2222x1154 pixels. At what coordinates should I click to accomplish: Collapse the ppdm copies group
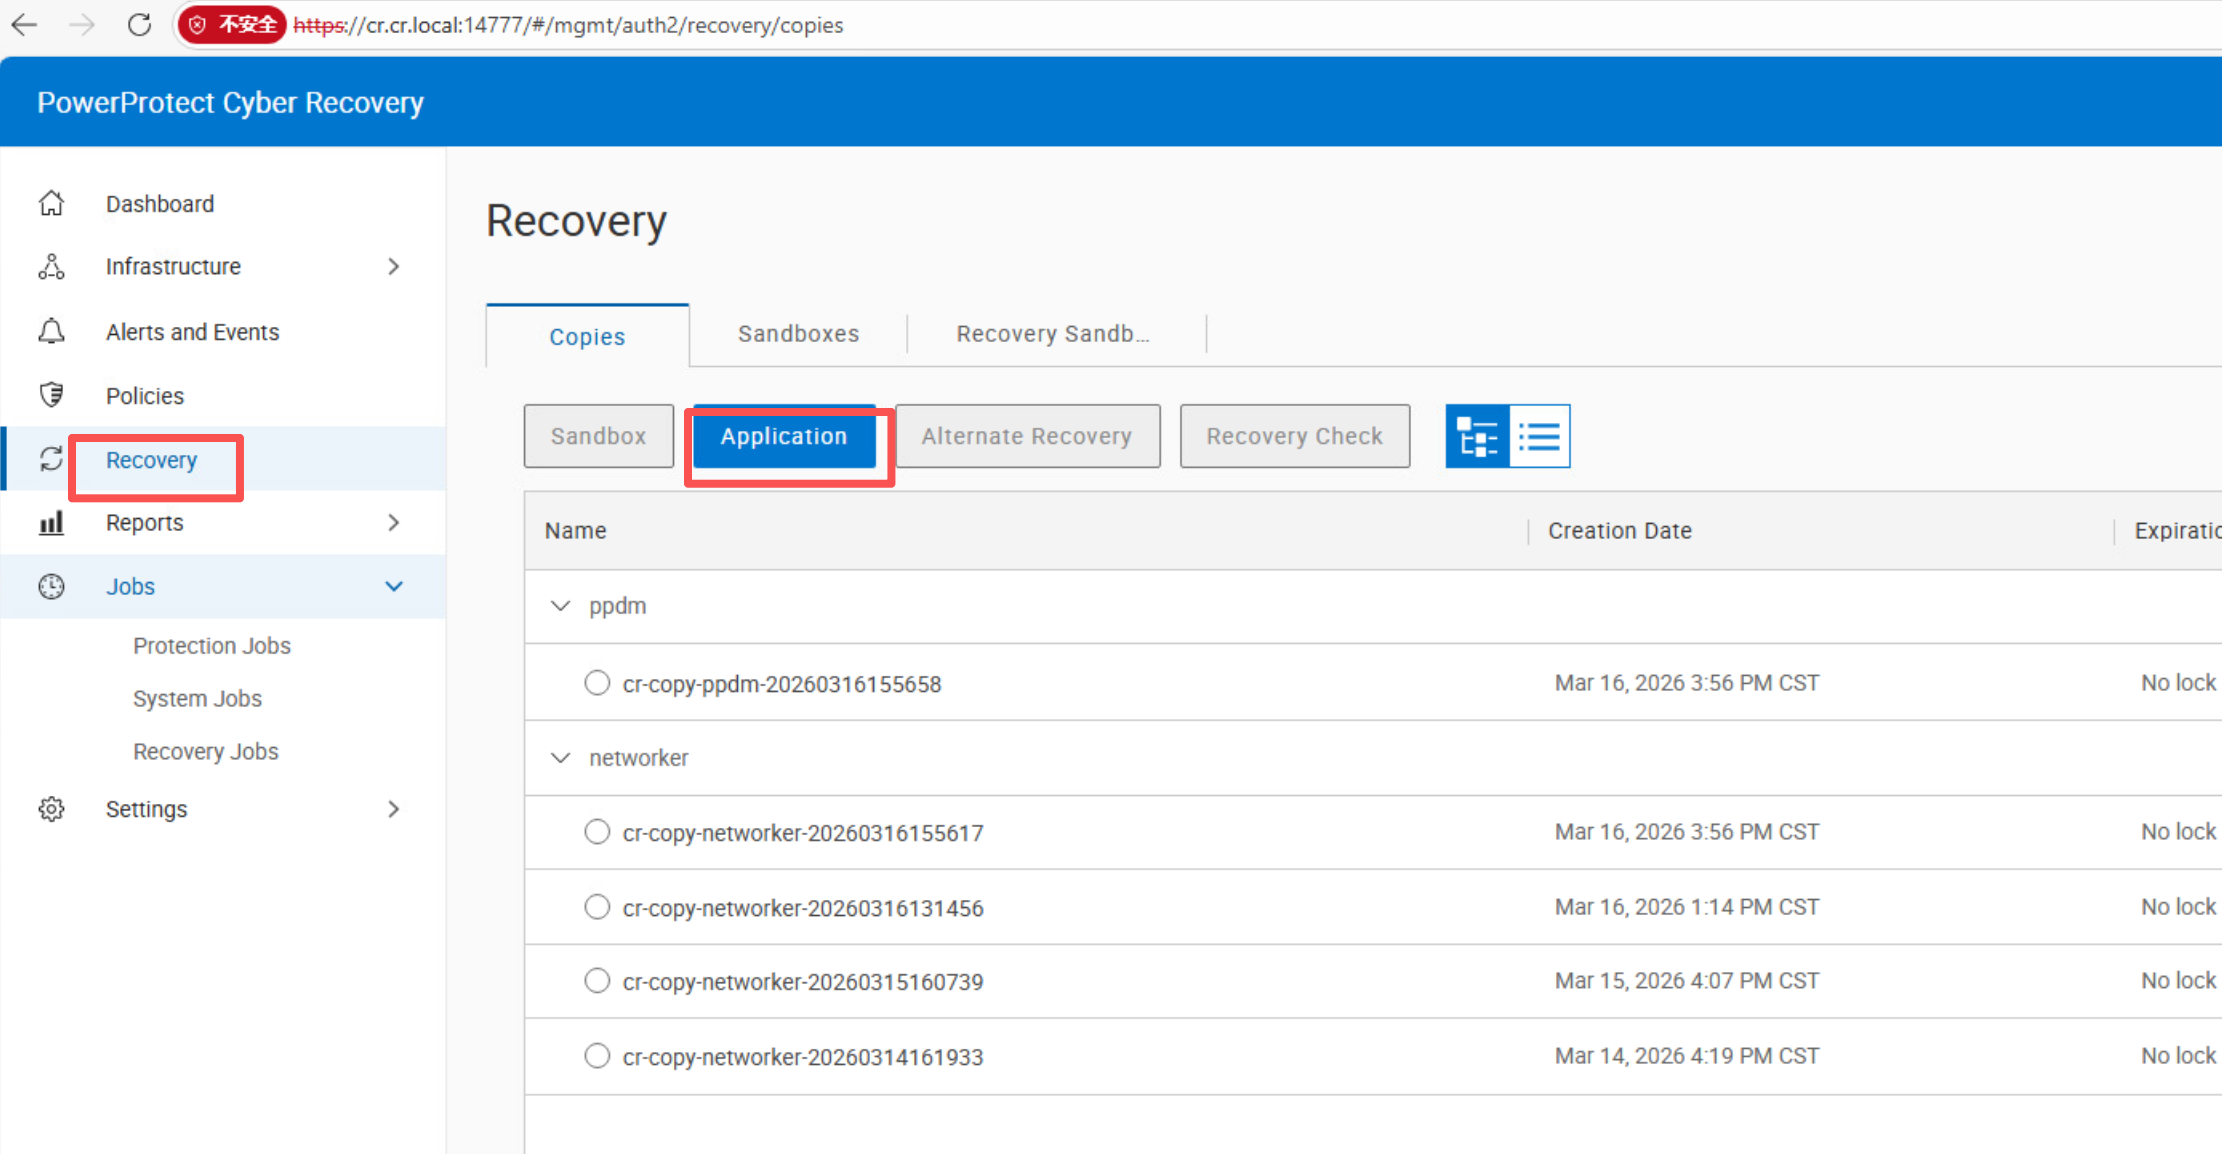(560, 606)
